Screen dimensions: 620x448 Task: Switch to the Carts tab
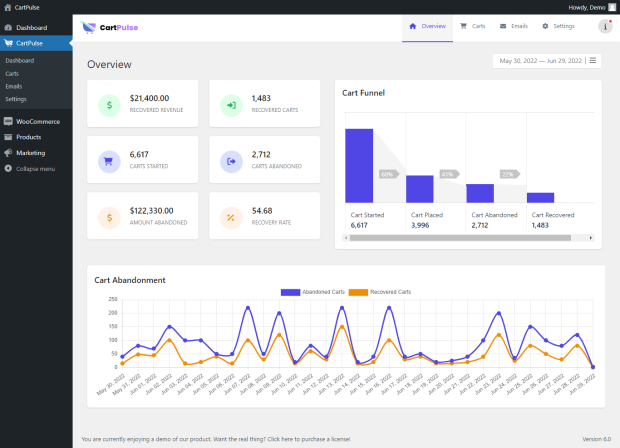472,26
